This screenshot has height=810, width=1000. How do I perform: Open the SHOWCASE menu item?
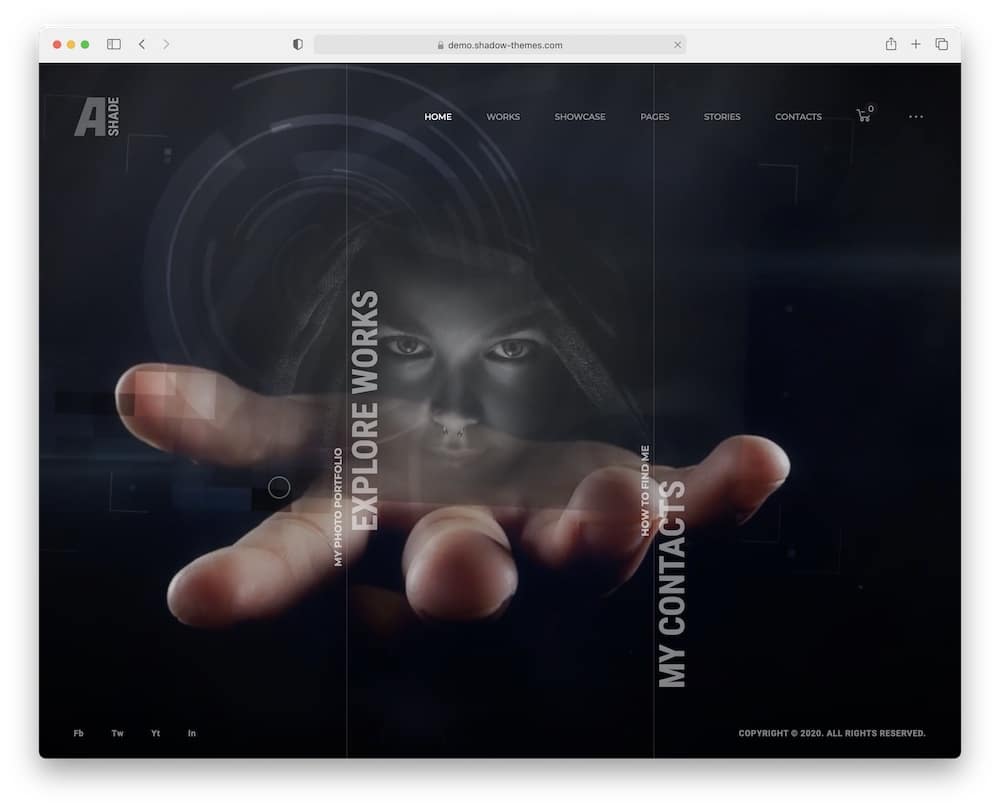[580, 117]
